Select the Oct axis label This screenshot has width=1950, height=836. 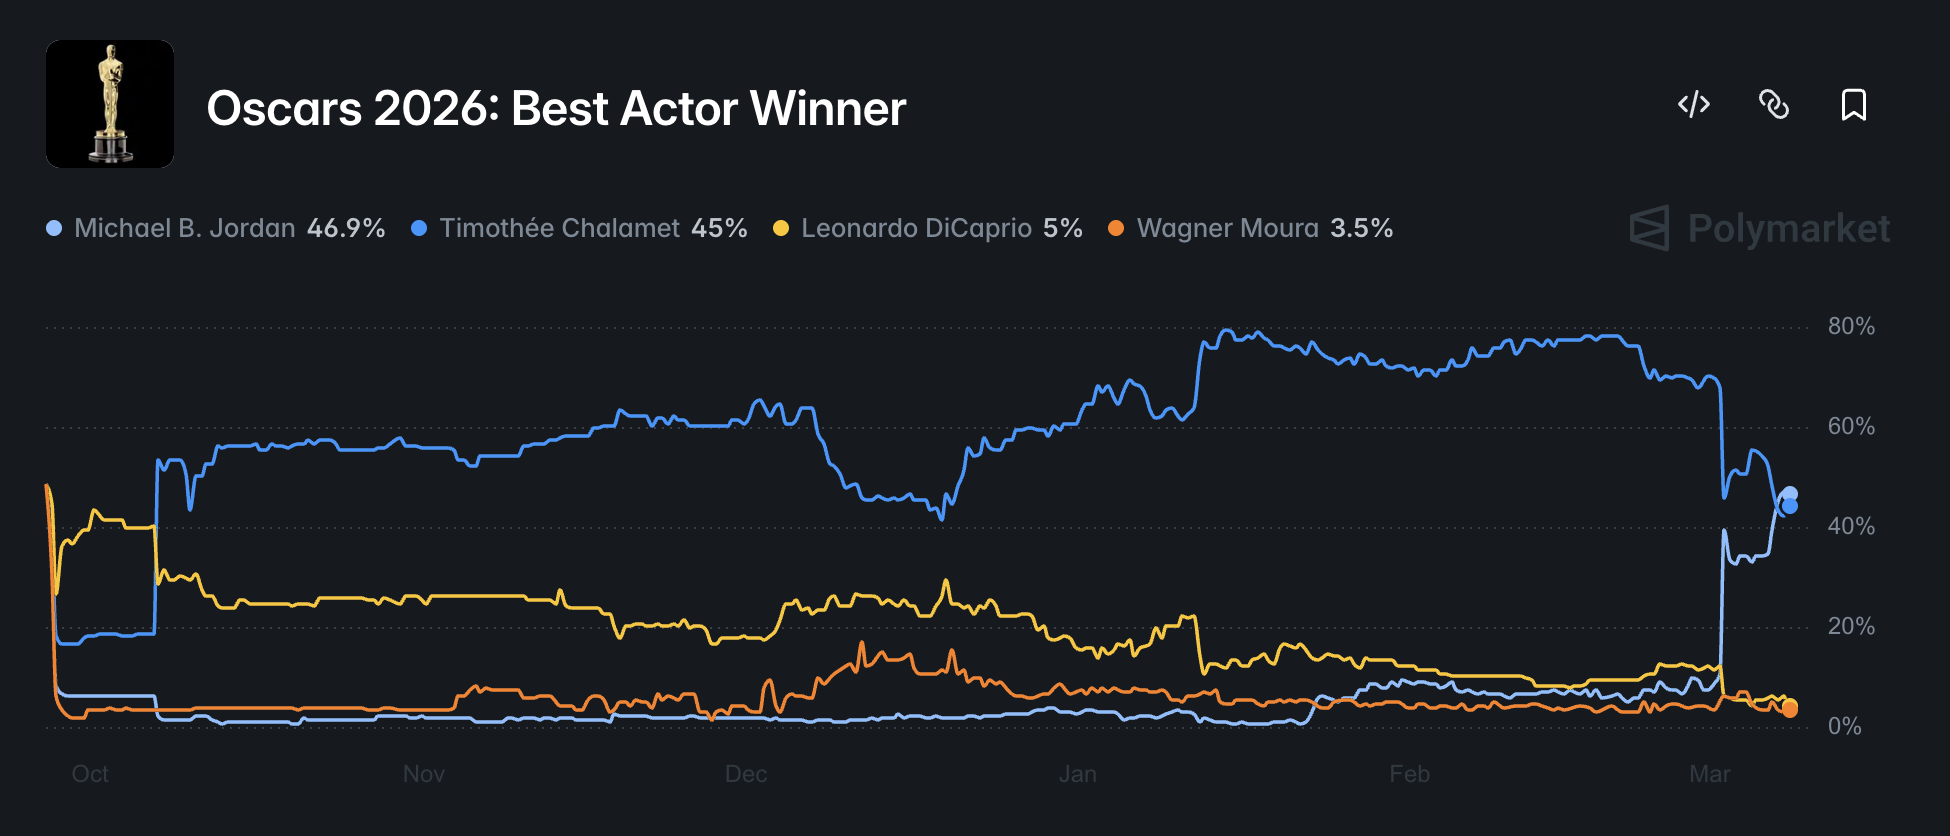[89, 774]
